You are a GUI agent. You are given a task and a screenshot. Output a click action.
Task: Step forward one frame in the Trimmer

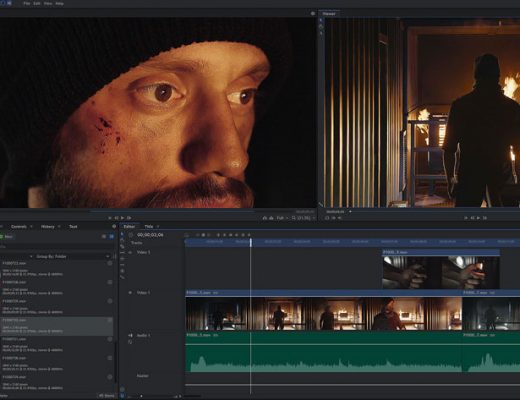pos(129,218)
